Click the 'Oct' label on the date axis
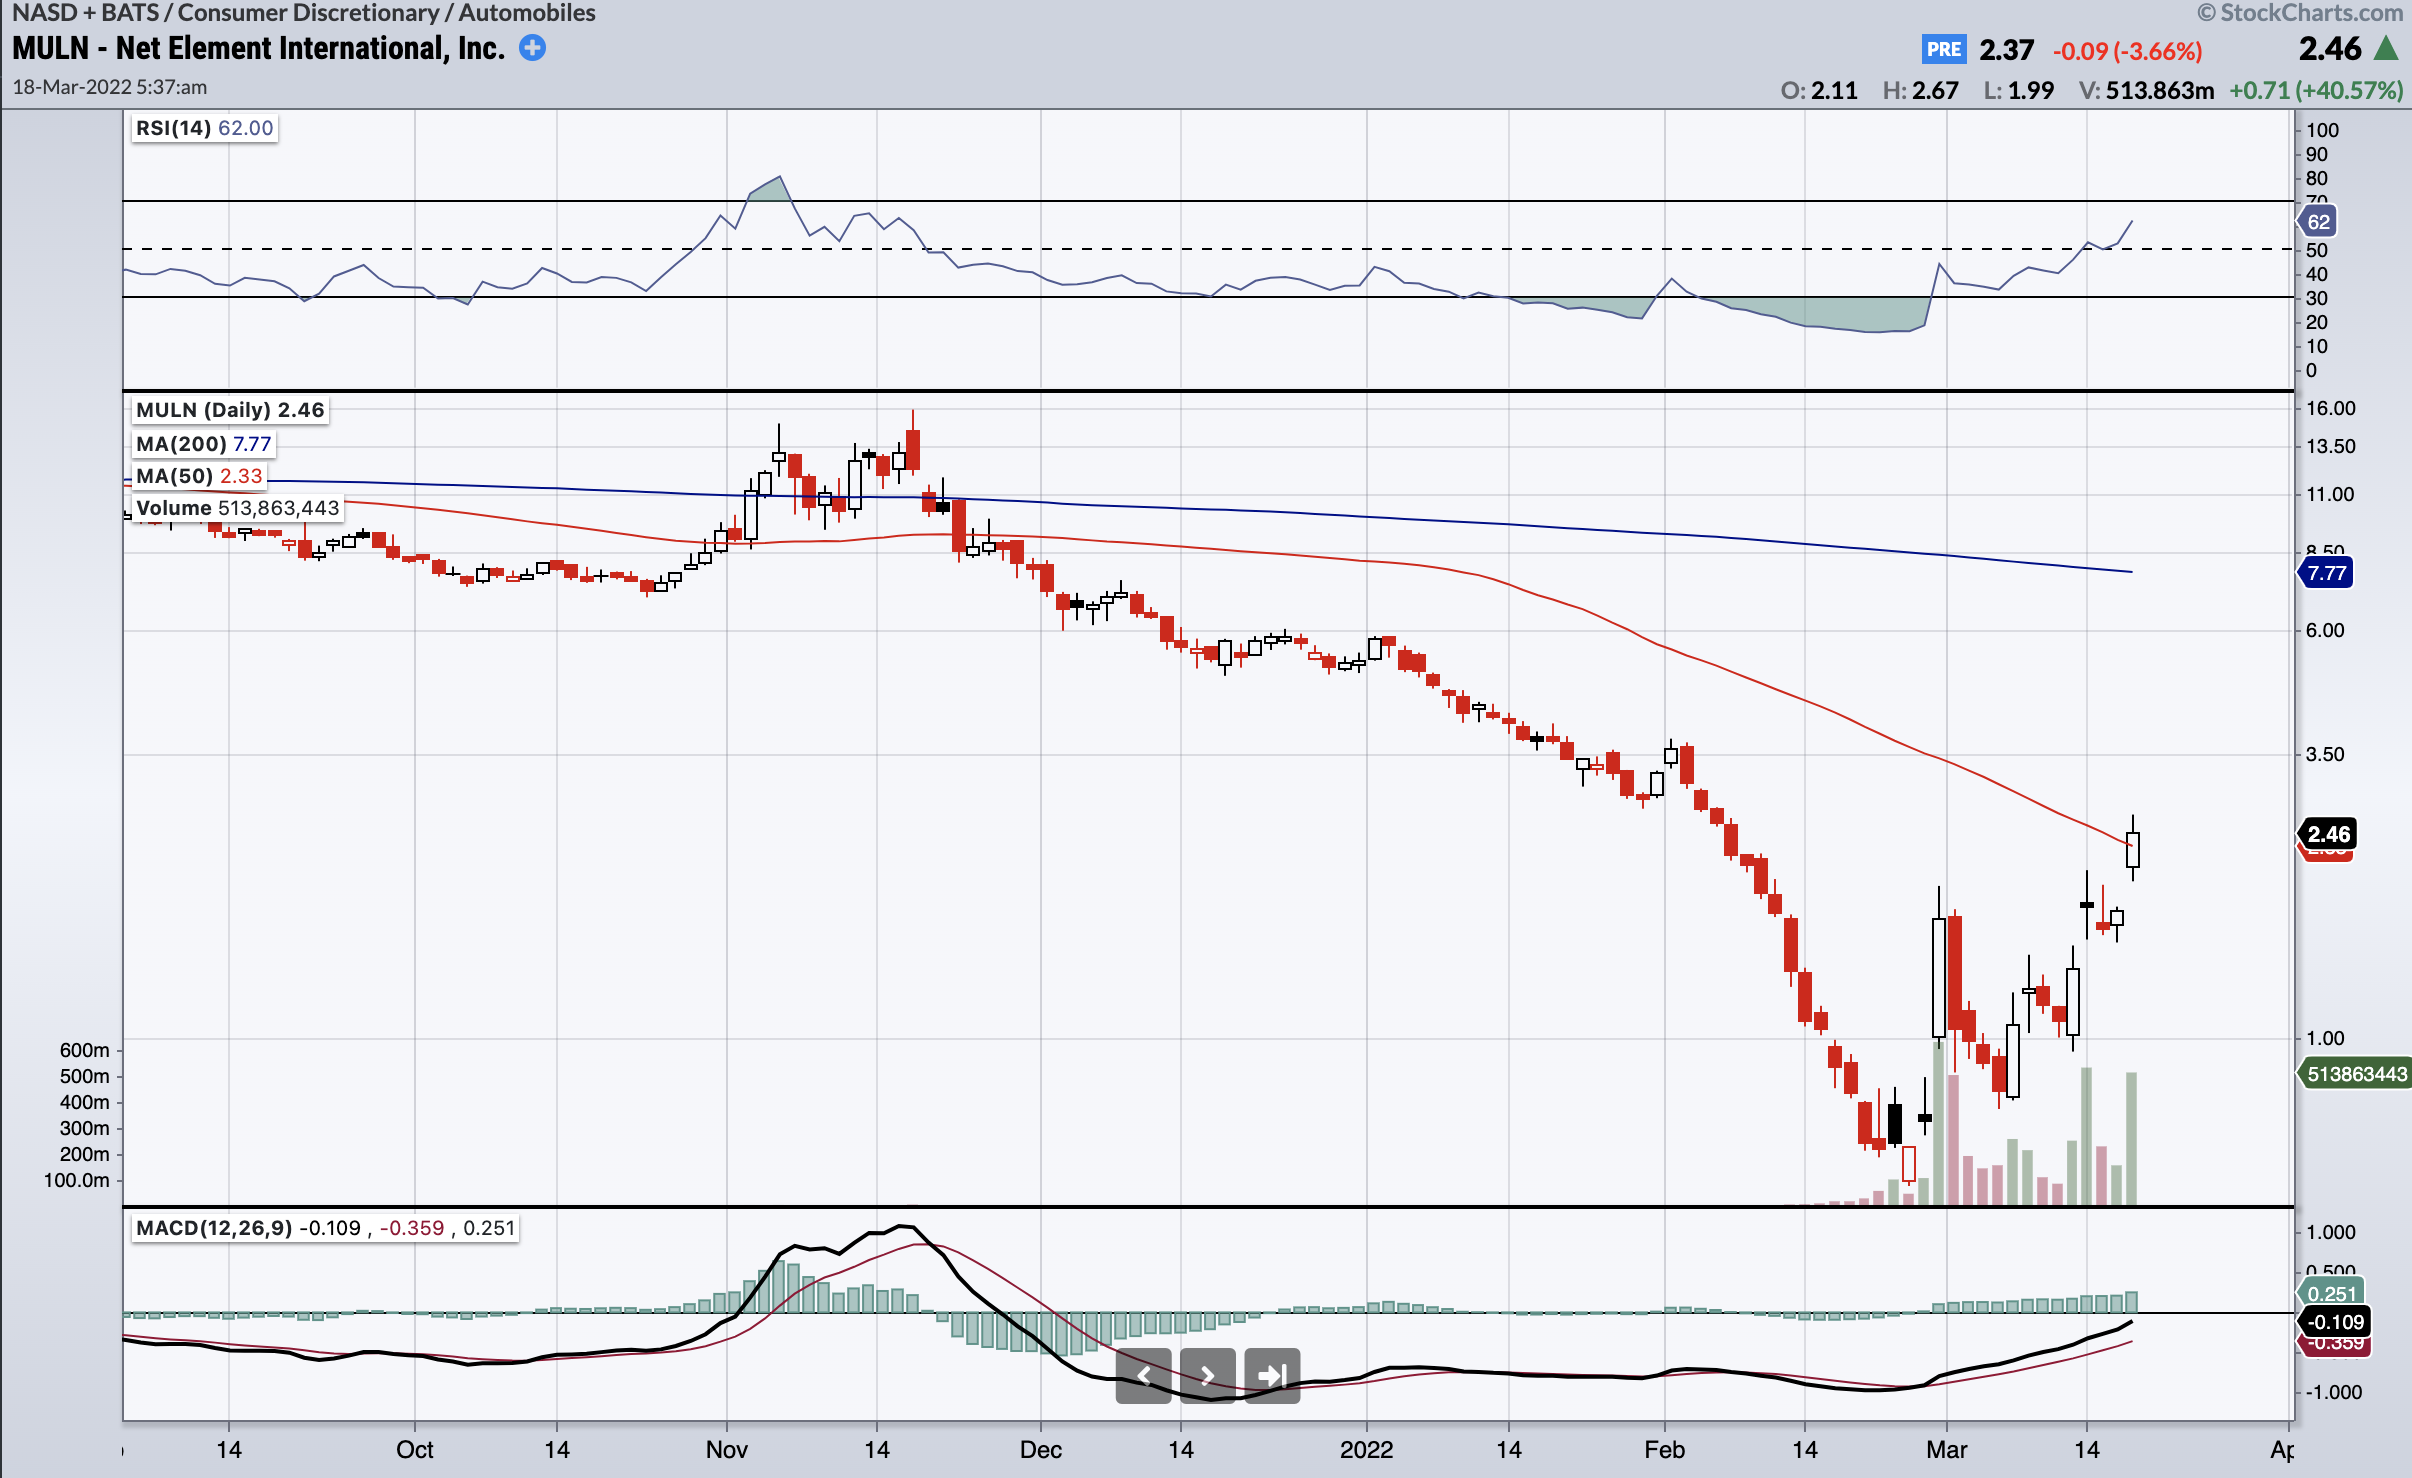This screenshot has height=1478, width=2412. (415, 1450)
